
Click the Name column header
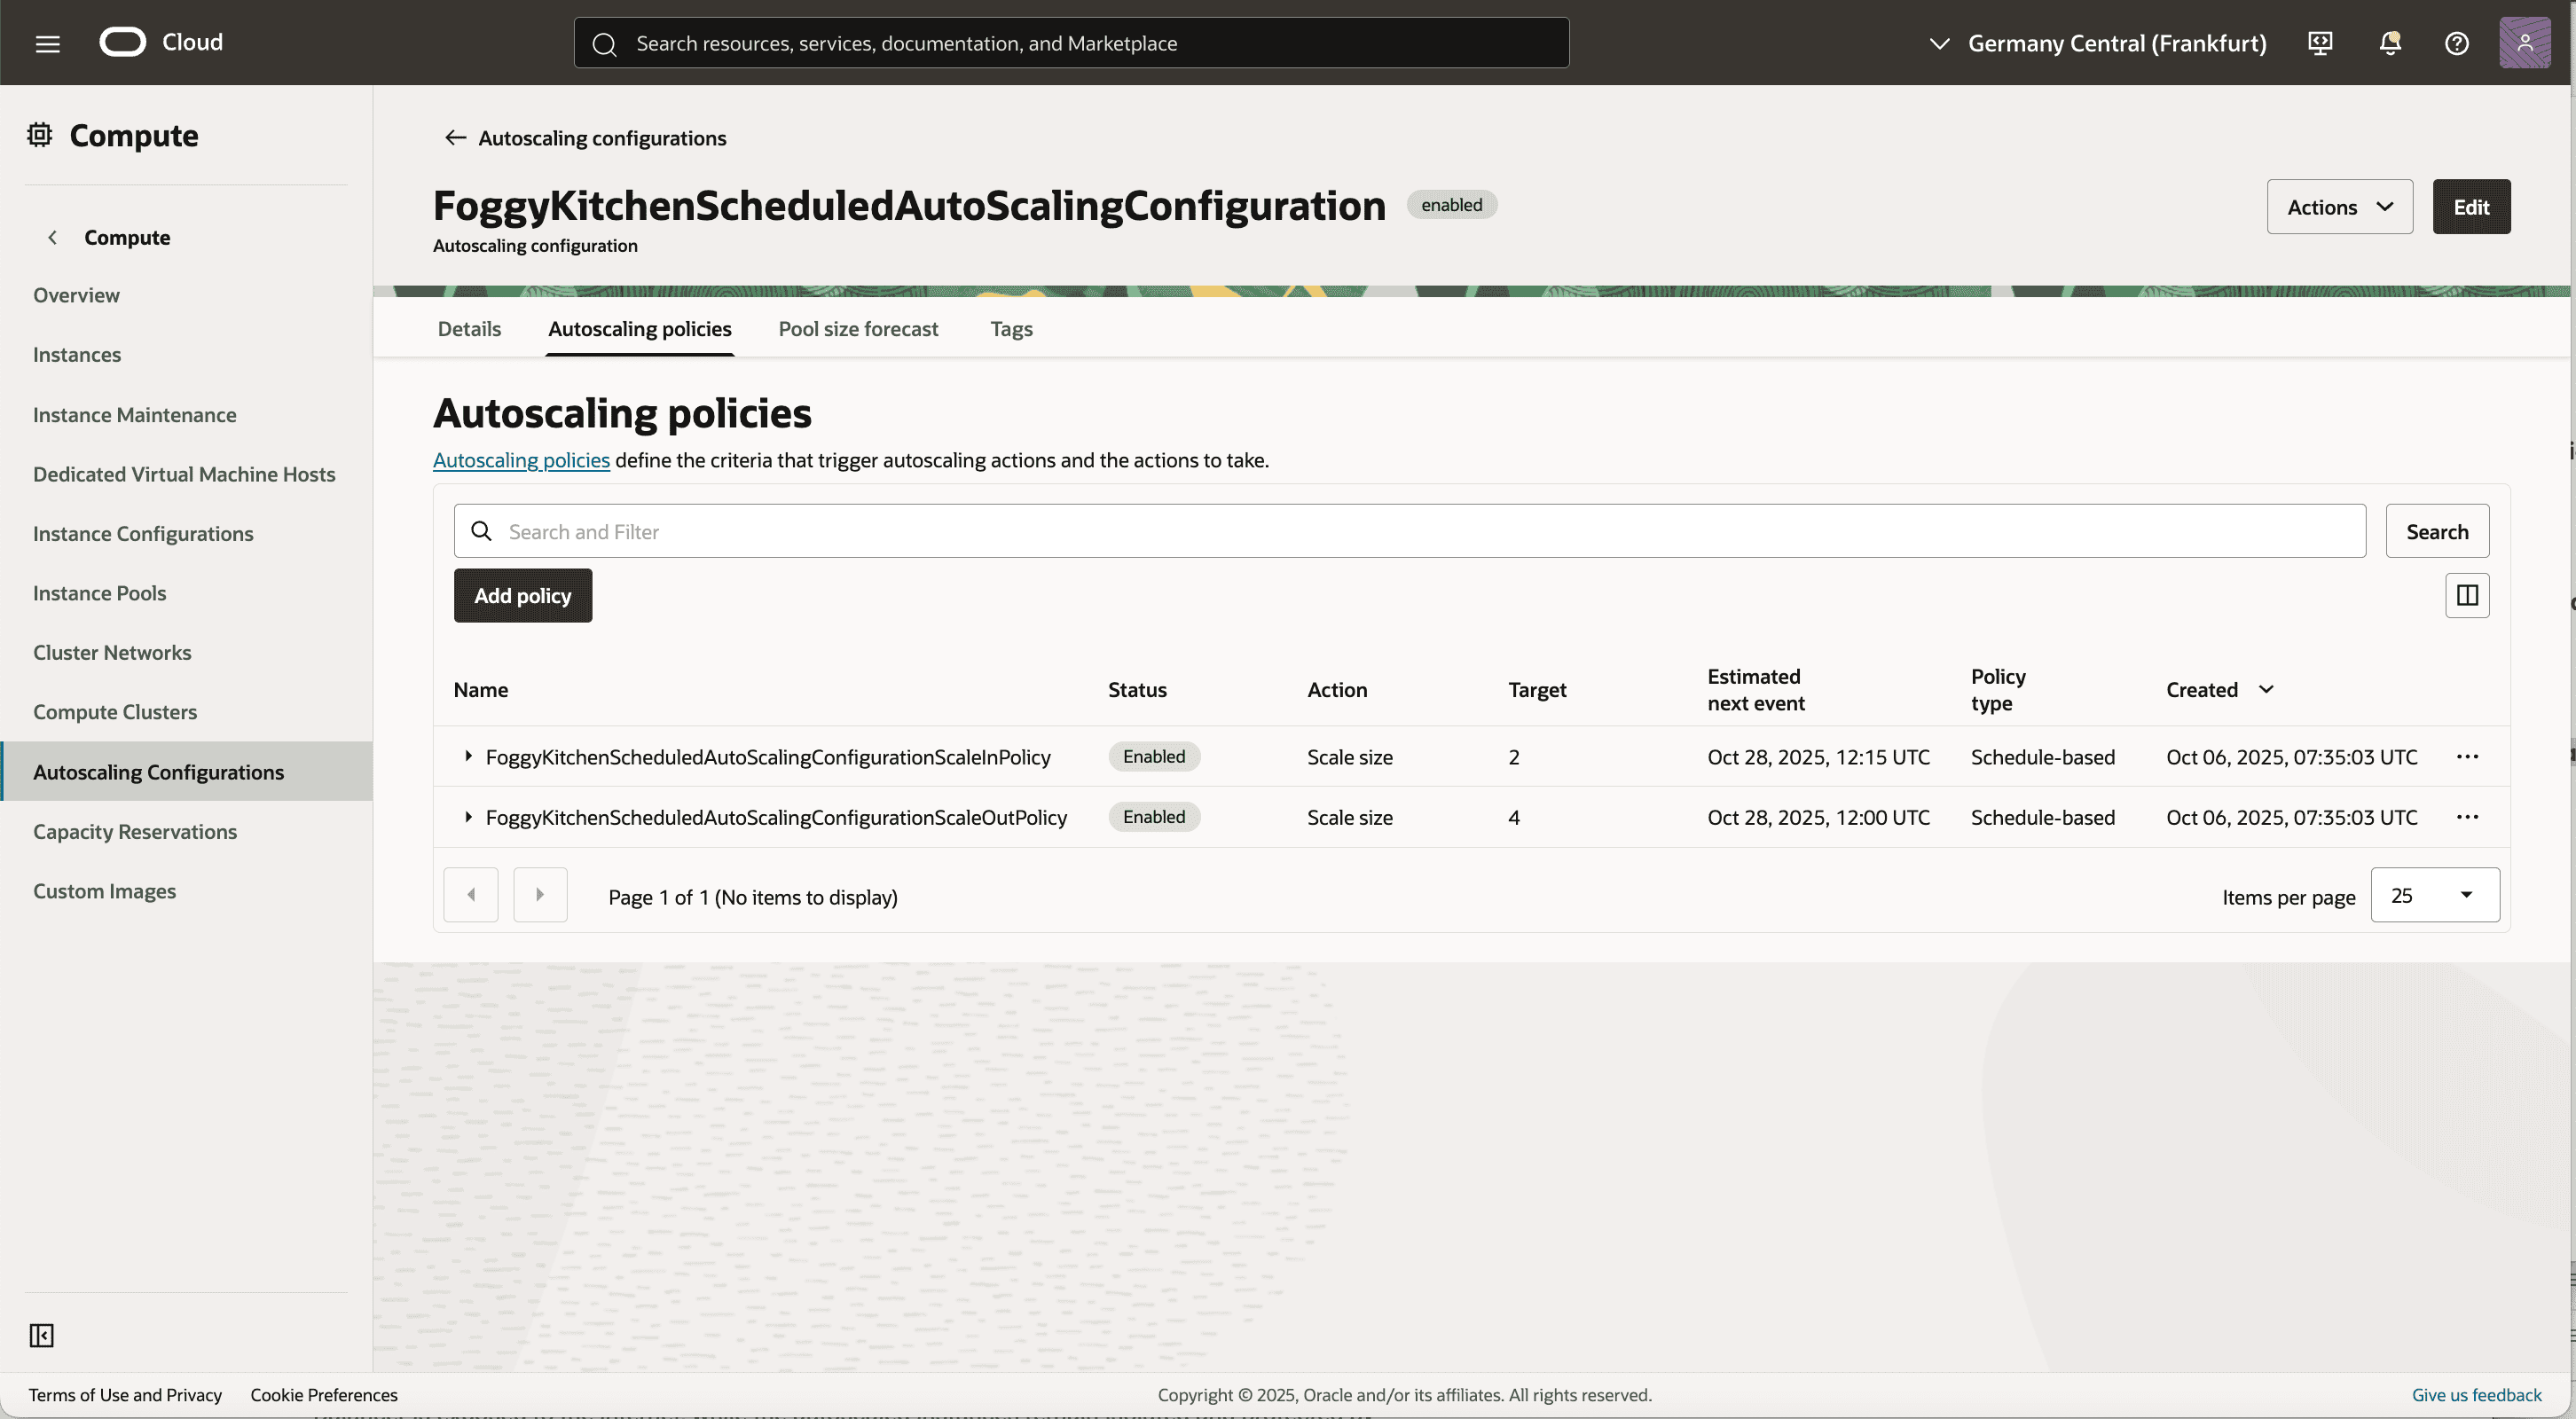point(481,690)
